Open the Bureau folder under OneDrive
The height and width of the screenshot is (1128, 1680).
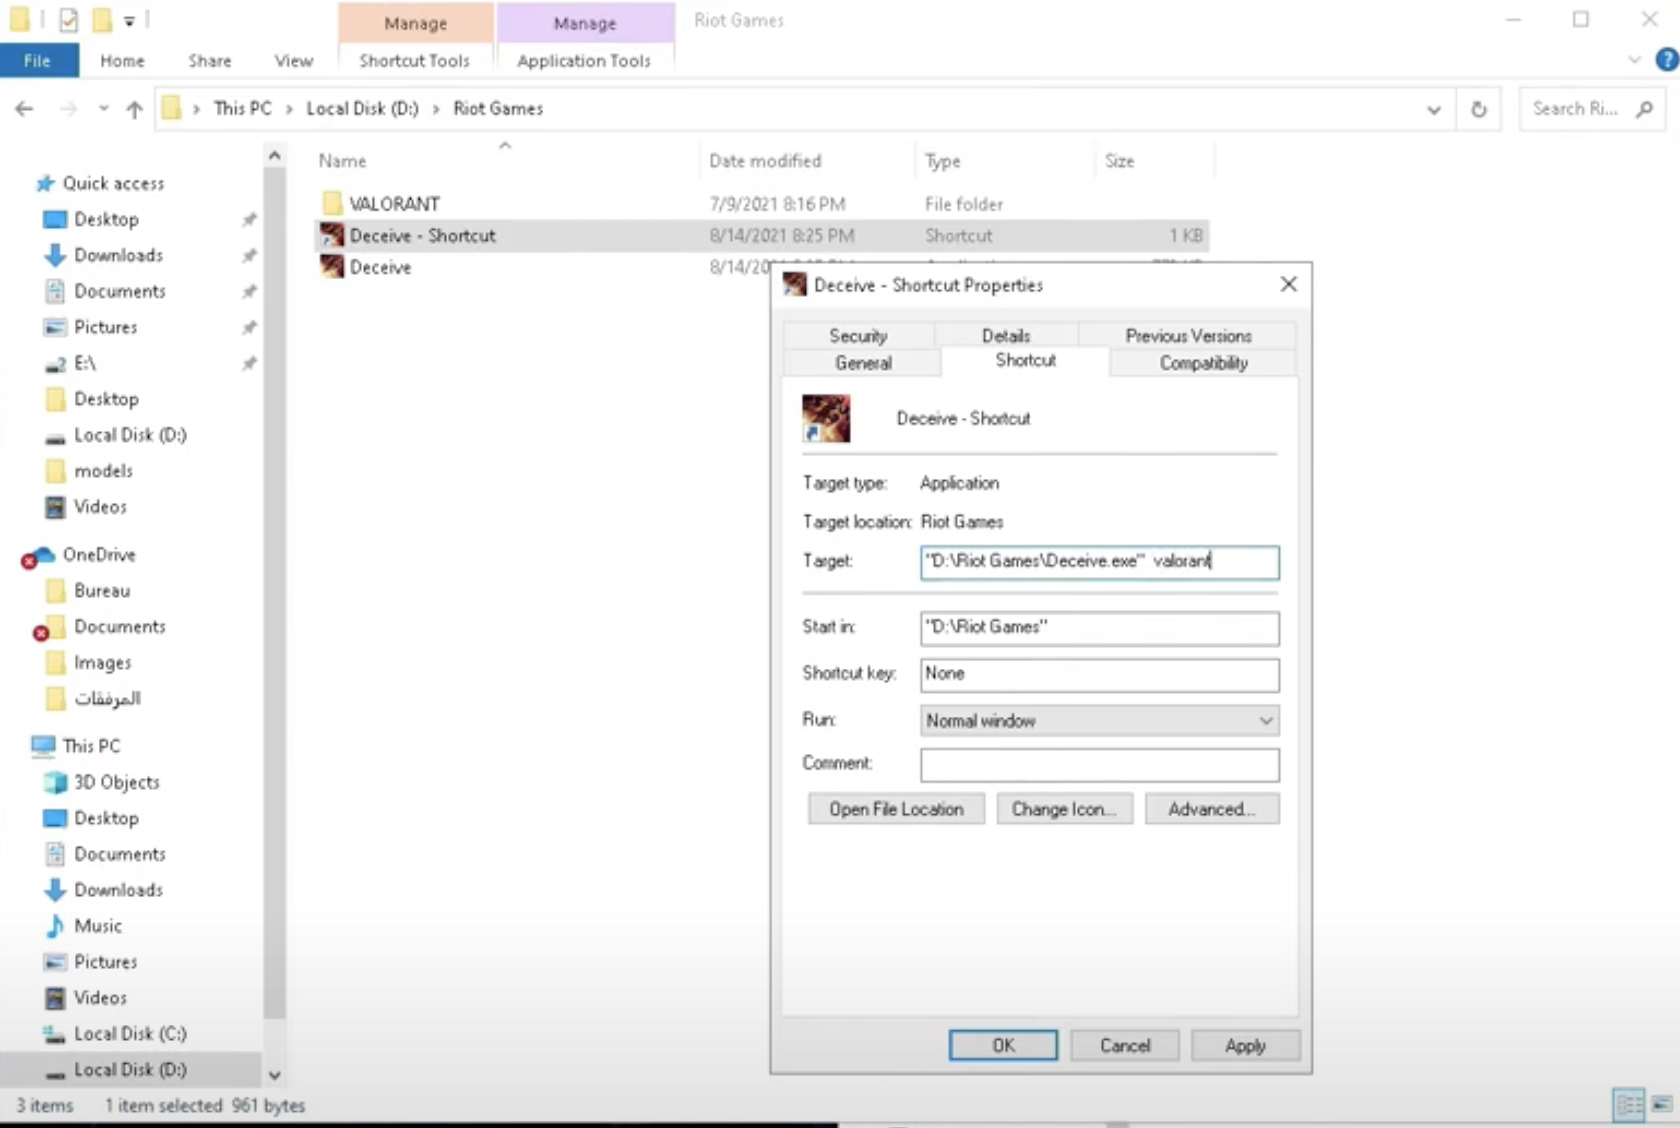(x=101, y=591)
